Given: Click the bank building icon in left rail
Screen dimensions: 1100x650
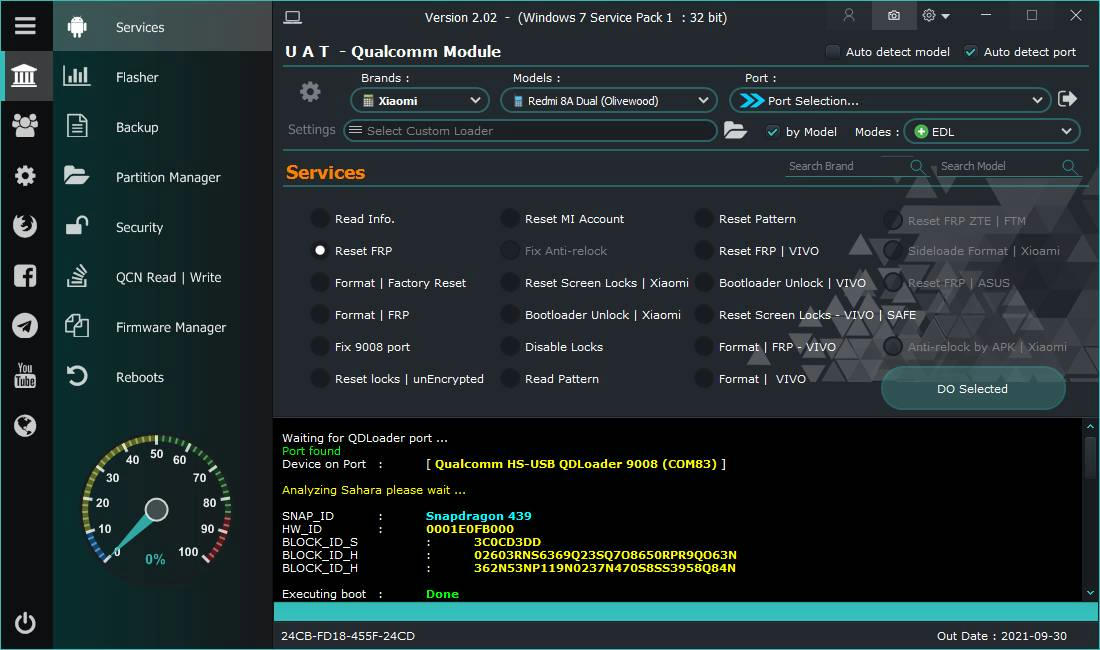Looking at the screenshot, I should [x=25, y=76].
